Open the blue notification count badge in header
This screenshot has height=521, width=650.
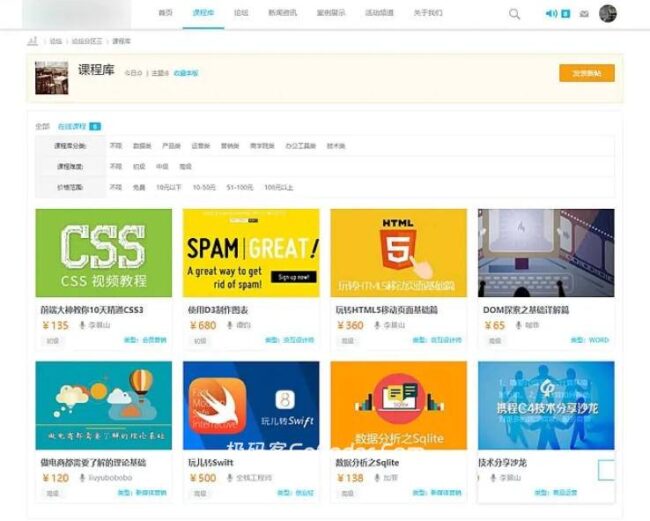click(565, 14)
